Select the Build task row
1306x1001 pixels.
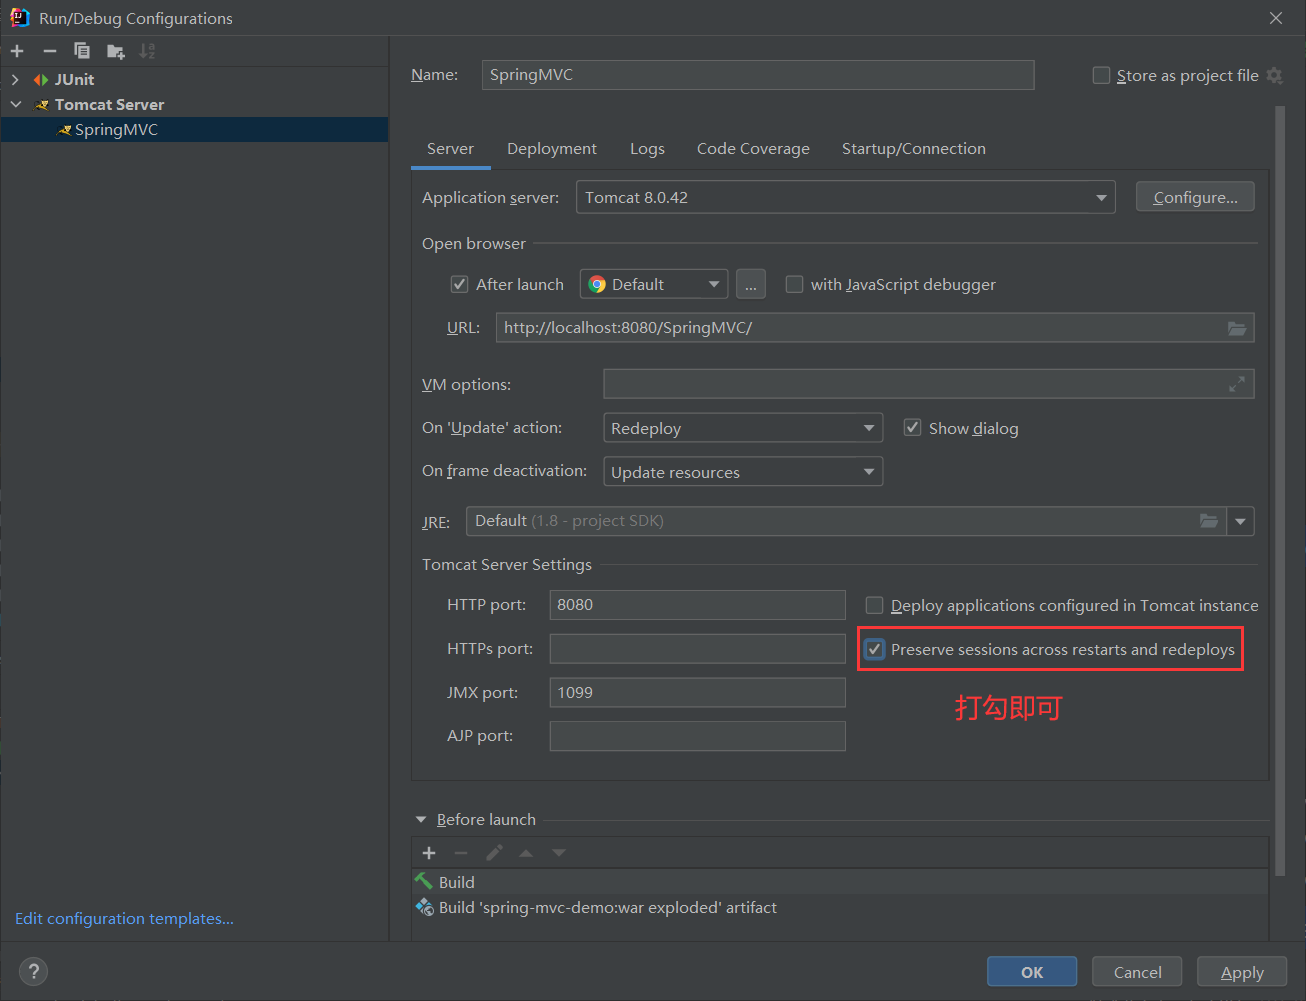(x=840, y=882)
